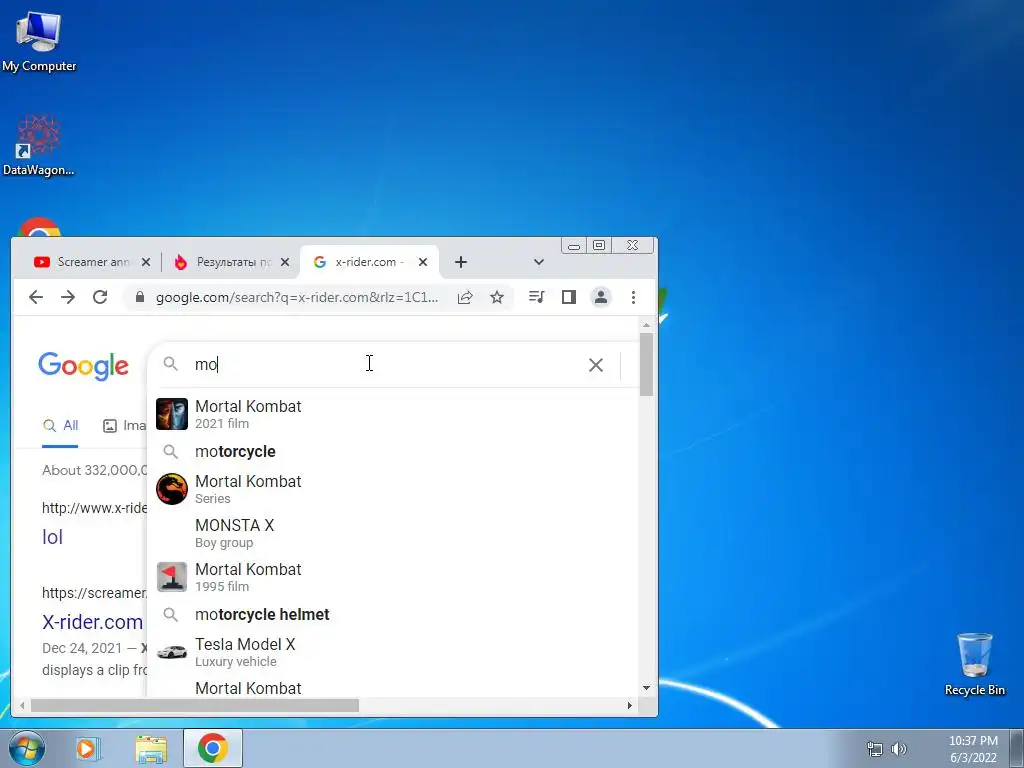
Task: Reload the current Google page
Action: pos(100,297)
